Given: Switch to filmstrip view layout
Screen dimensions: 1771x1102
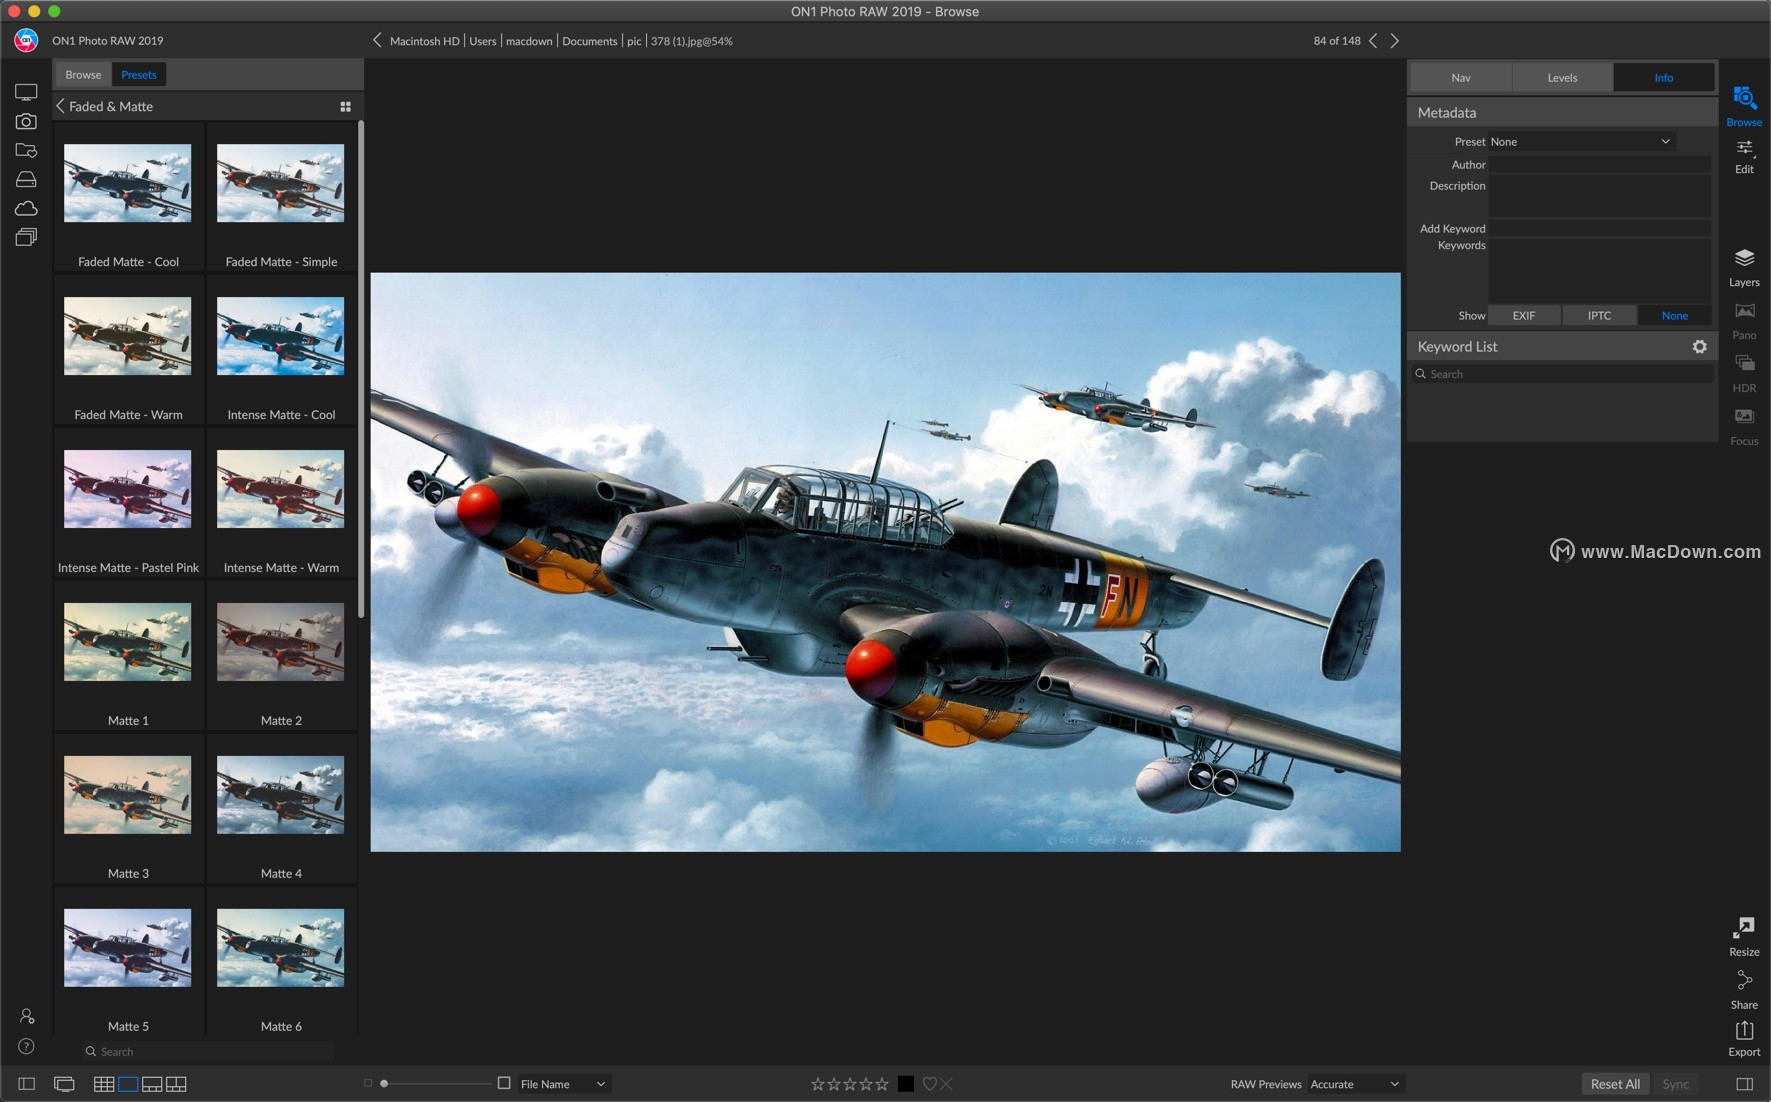Looking at the screenshot, I should click(152, 1084).
